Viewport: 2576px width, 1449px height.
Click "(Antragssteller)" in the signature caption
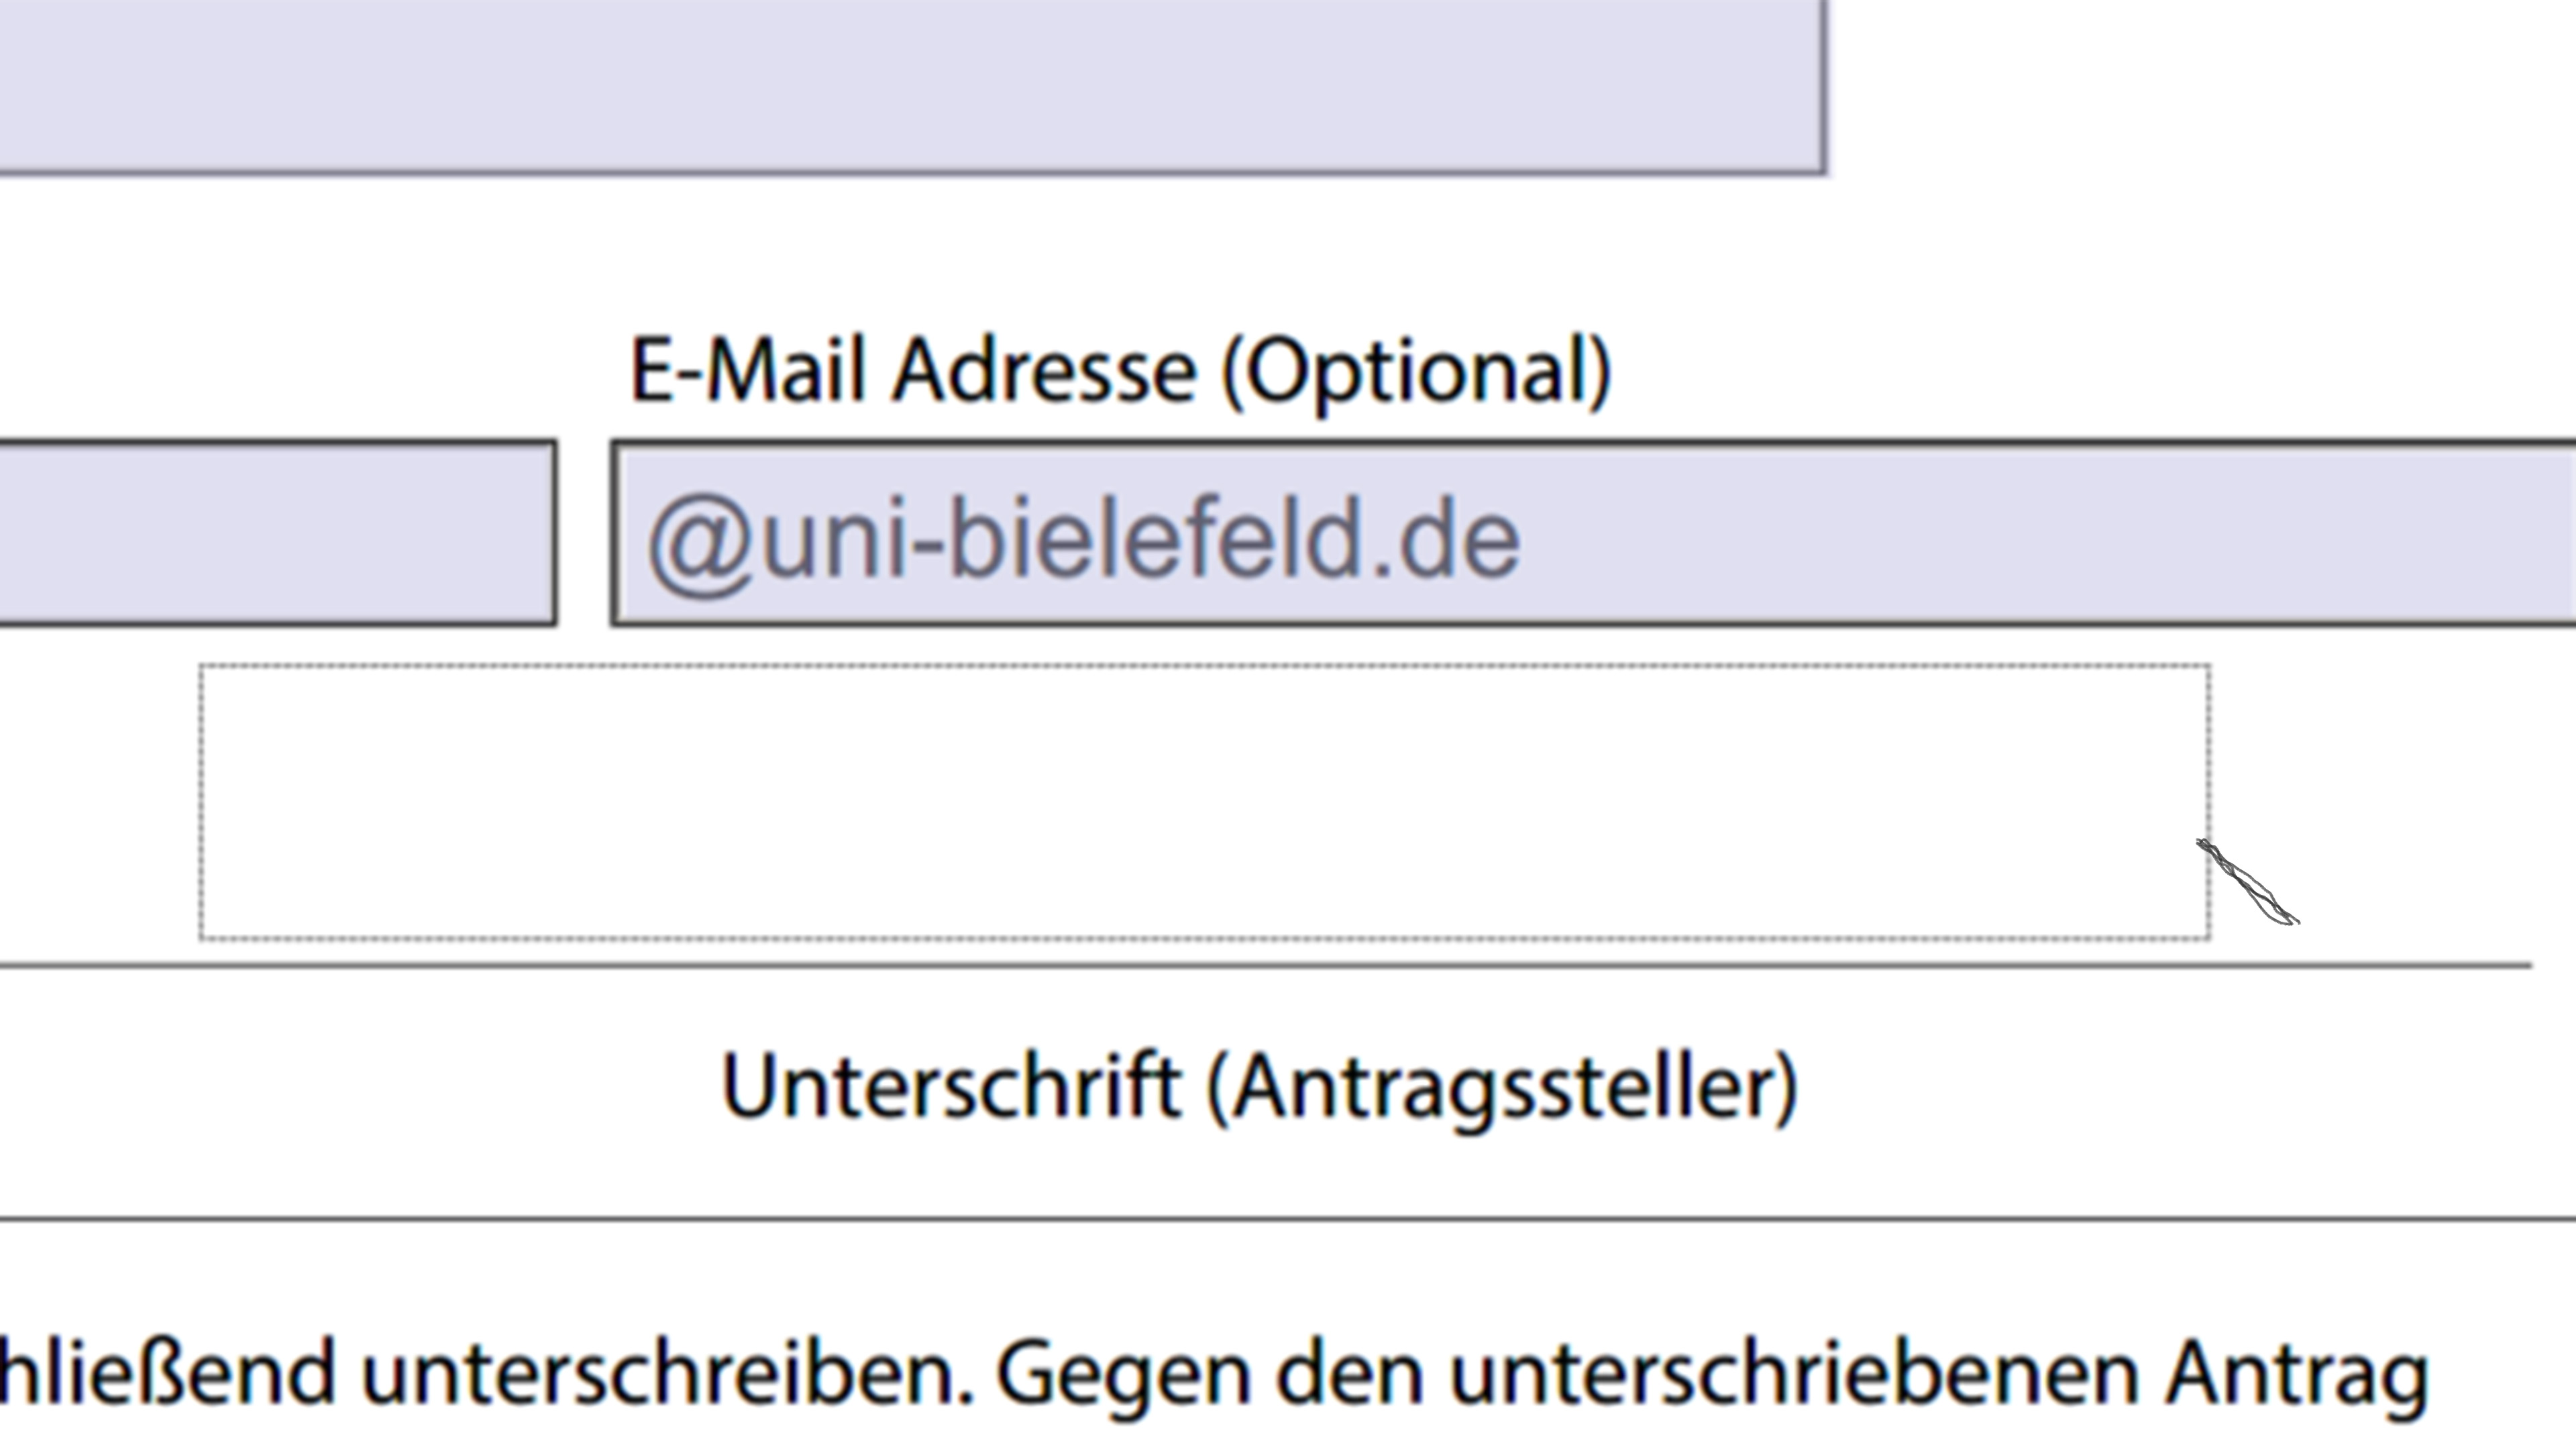[x=1503, y=1087]
